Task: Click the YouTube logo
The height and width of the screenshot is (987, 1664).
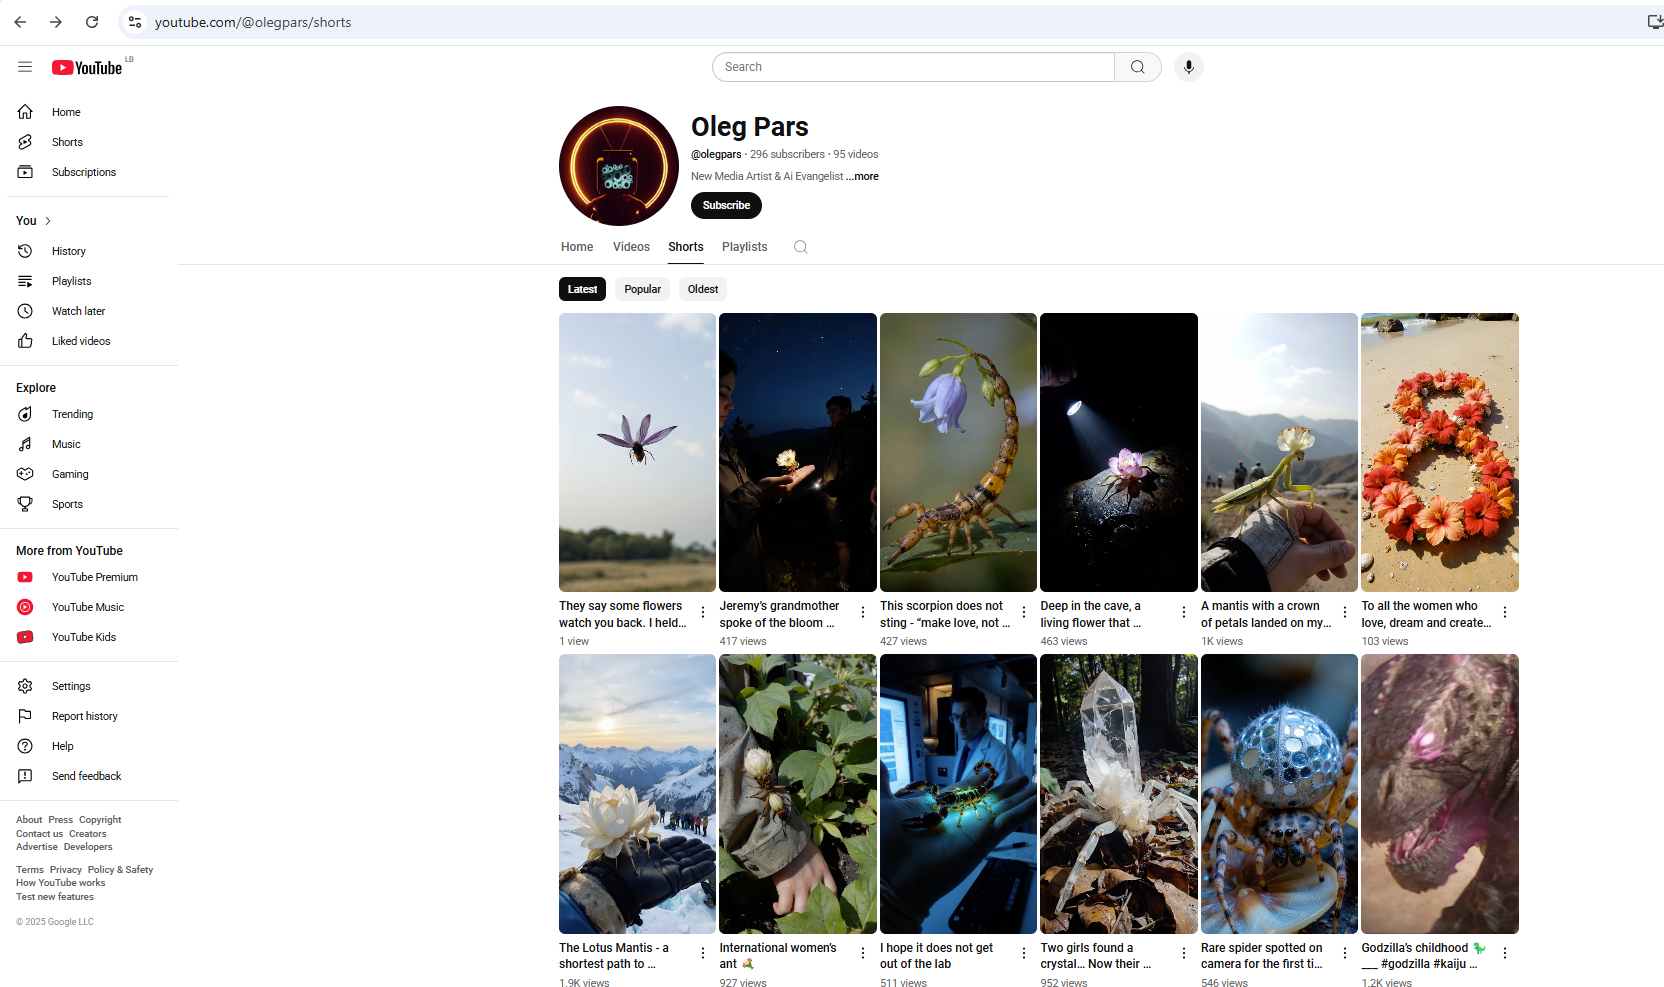Action: pyautogui.click(x=88, y=67)
